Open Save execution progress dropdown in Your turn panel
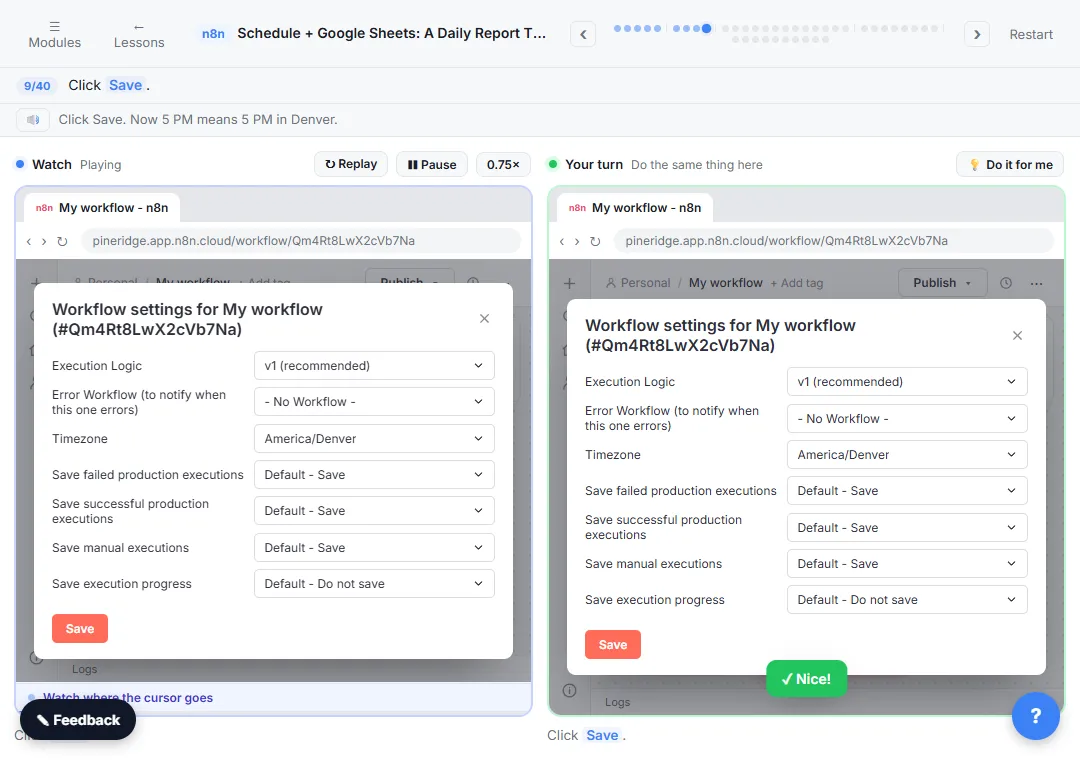The width and height of the screenshot is (1080, 760). 907,599
